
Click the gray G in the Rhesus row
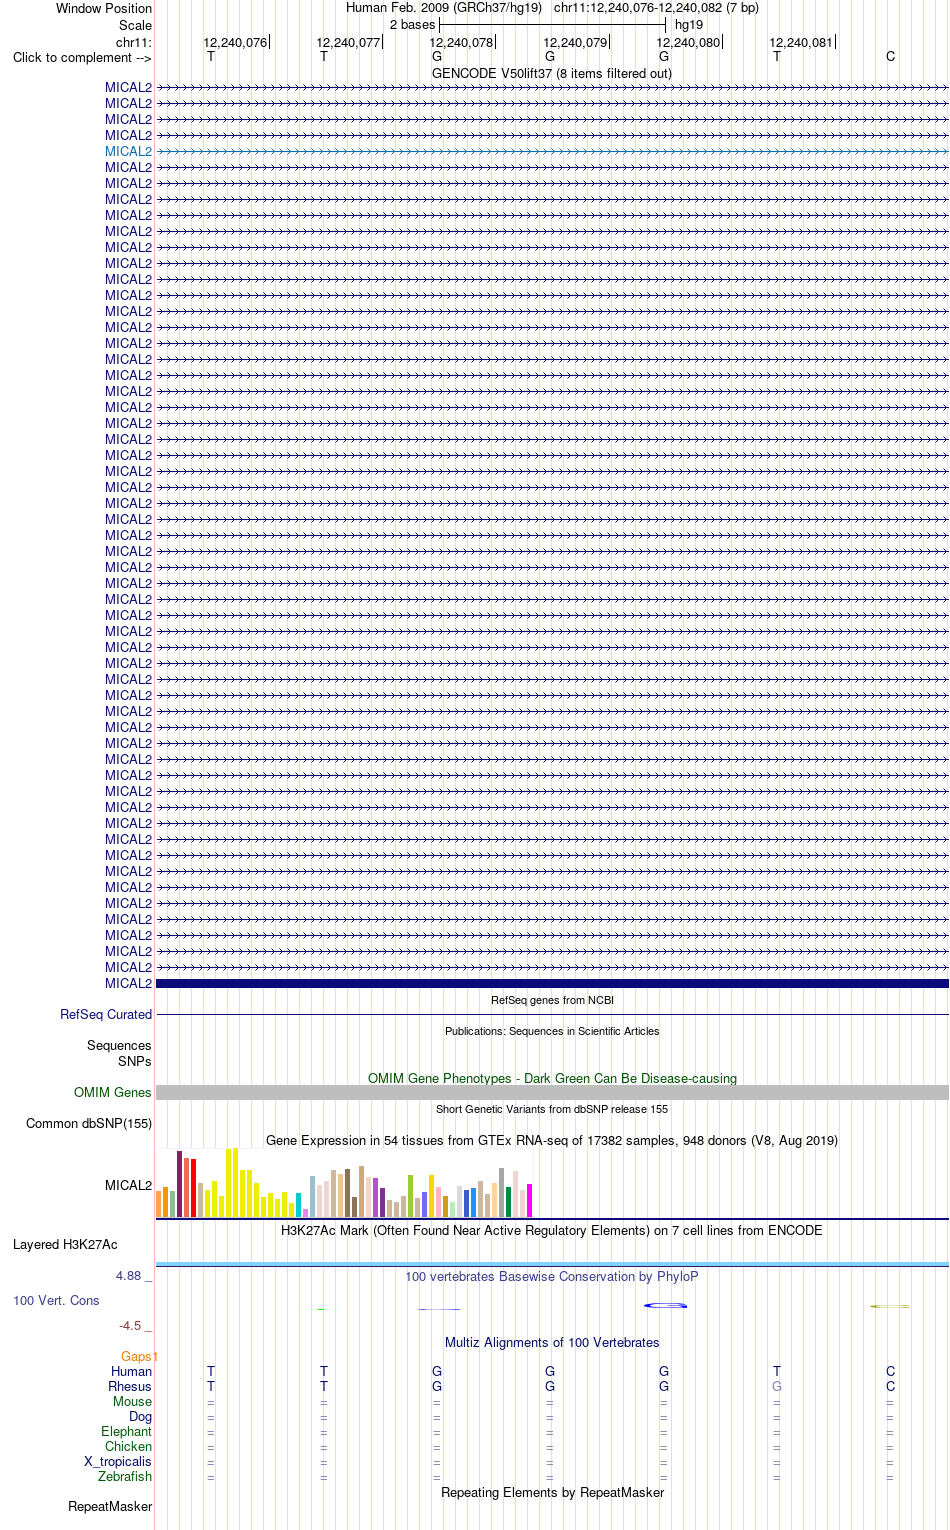coord(777,1387)
